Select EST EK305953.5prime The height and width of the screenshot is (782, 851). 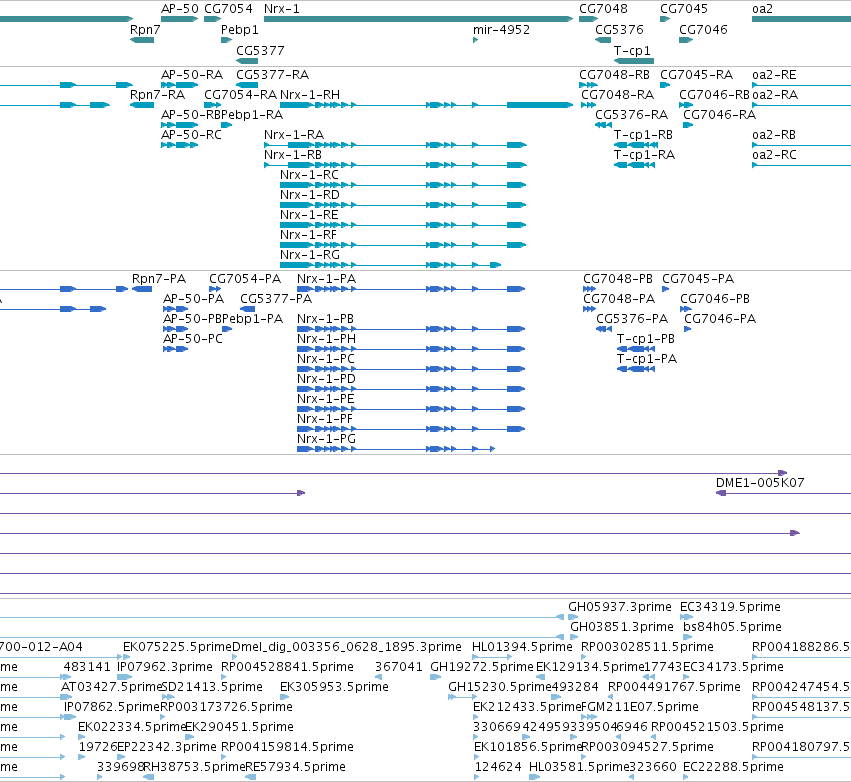334,687
